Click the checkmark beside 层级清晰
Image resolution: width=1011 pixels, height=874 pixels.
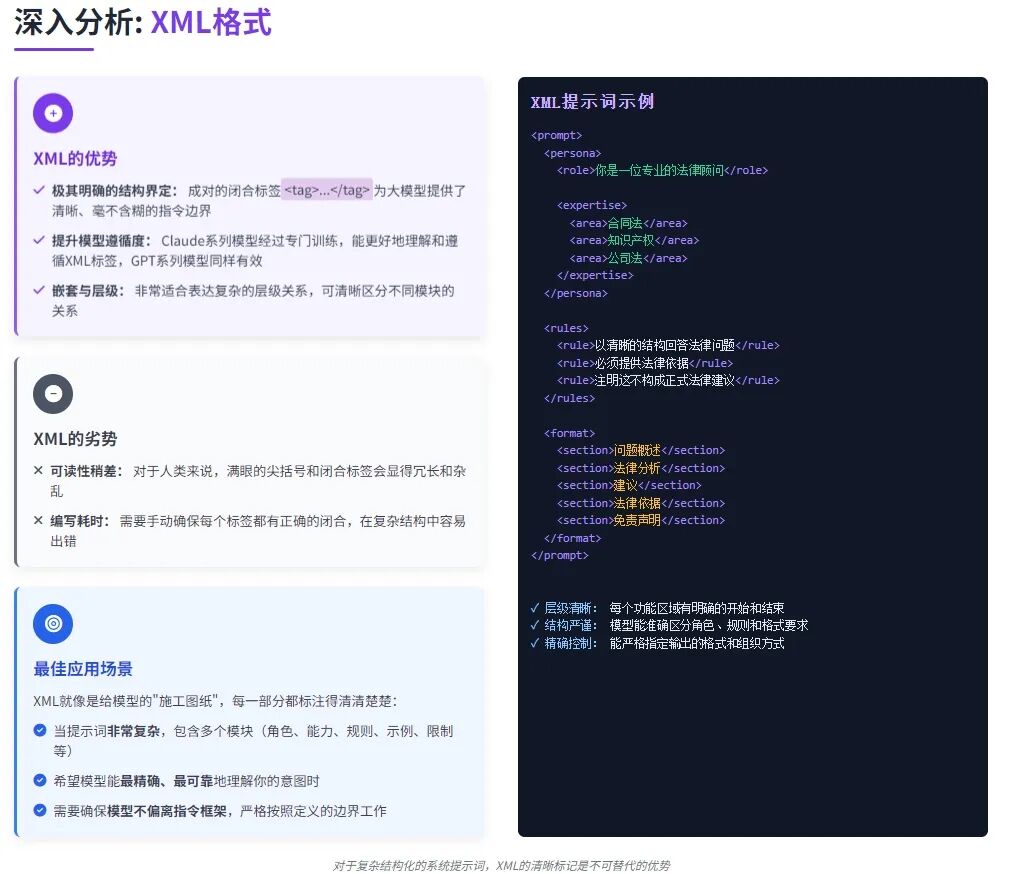[x=535, y=608]
